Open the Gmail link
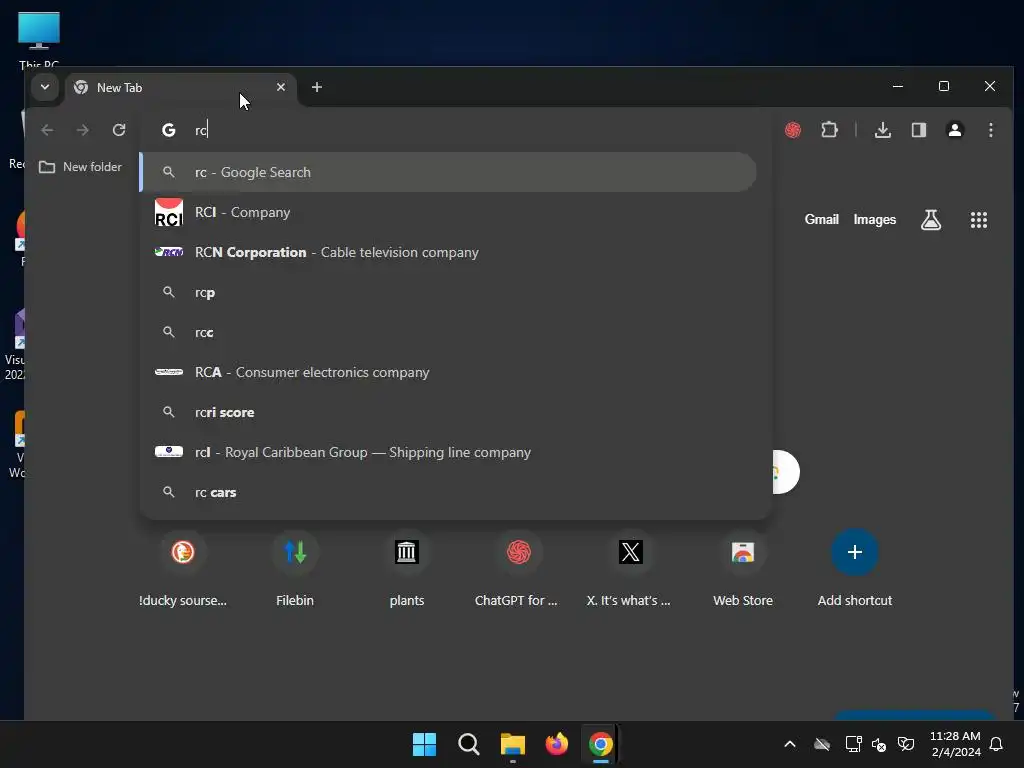This screenshot has width=1024, height=768. pos(821,219)
